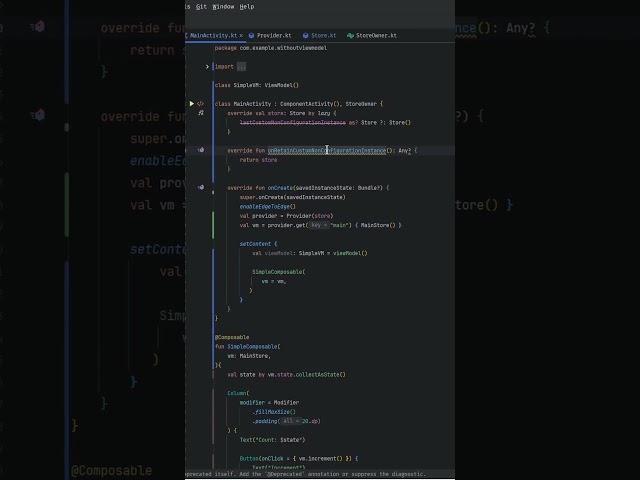Open the Help menu
Screen dimensions: 640x480
click(247, 7)
